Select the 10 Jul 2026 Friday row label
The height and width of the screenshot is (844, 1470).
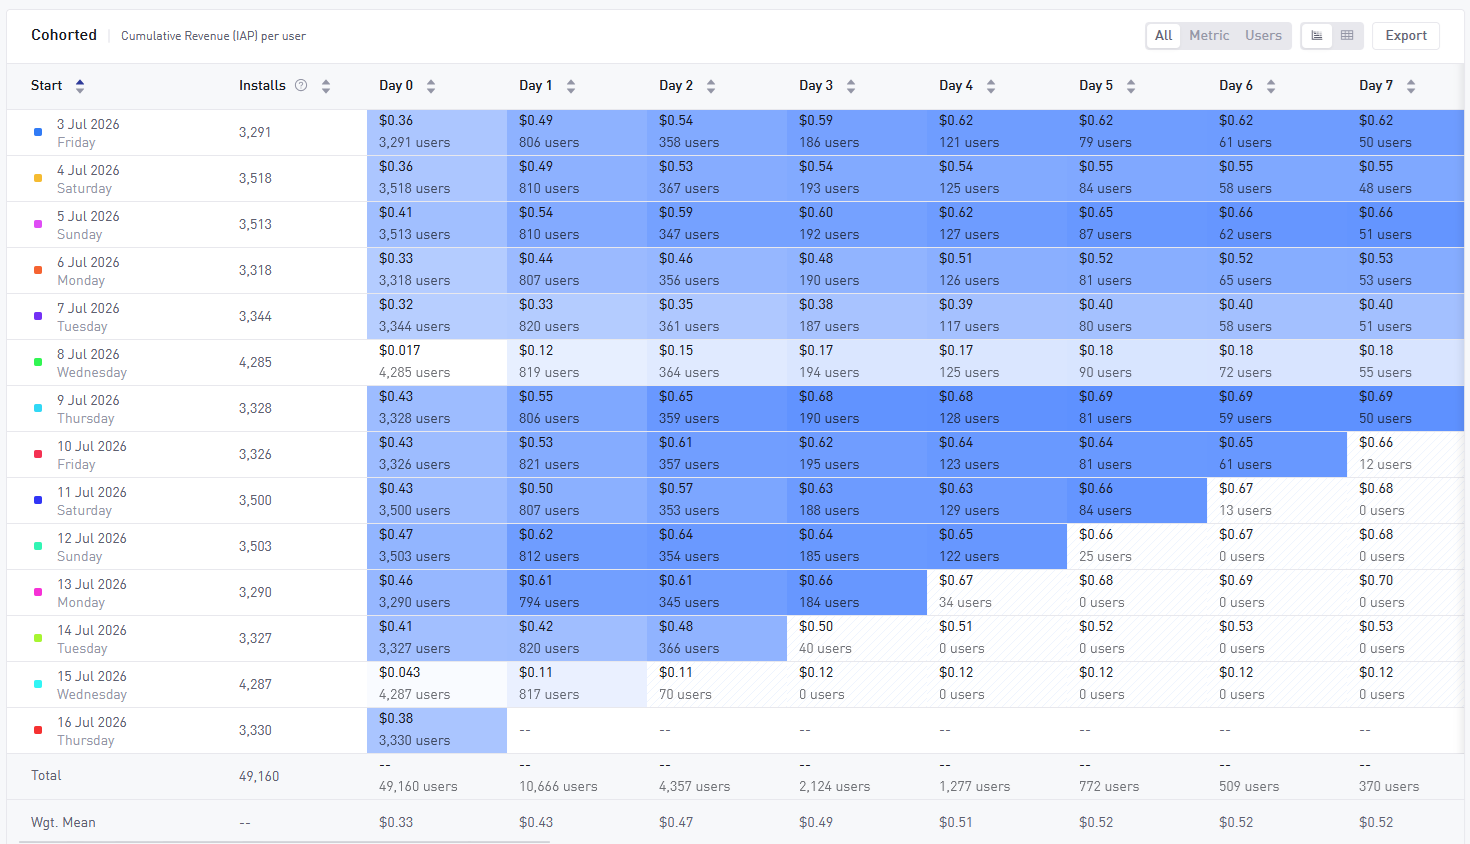(x=92, y=455)
